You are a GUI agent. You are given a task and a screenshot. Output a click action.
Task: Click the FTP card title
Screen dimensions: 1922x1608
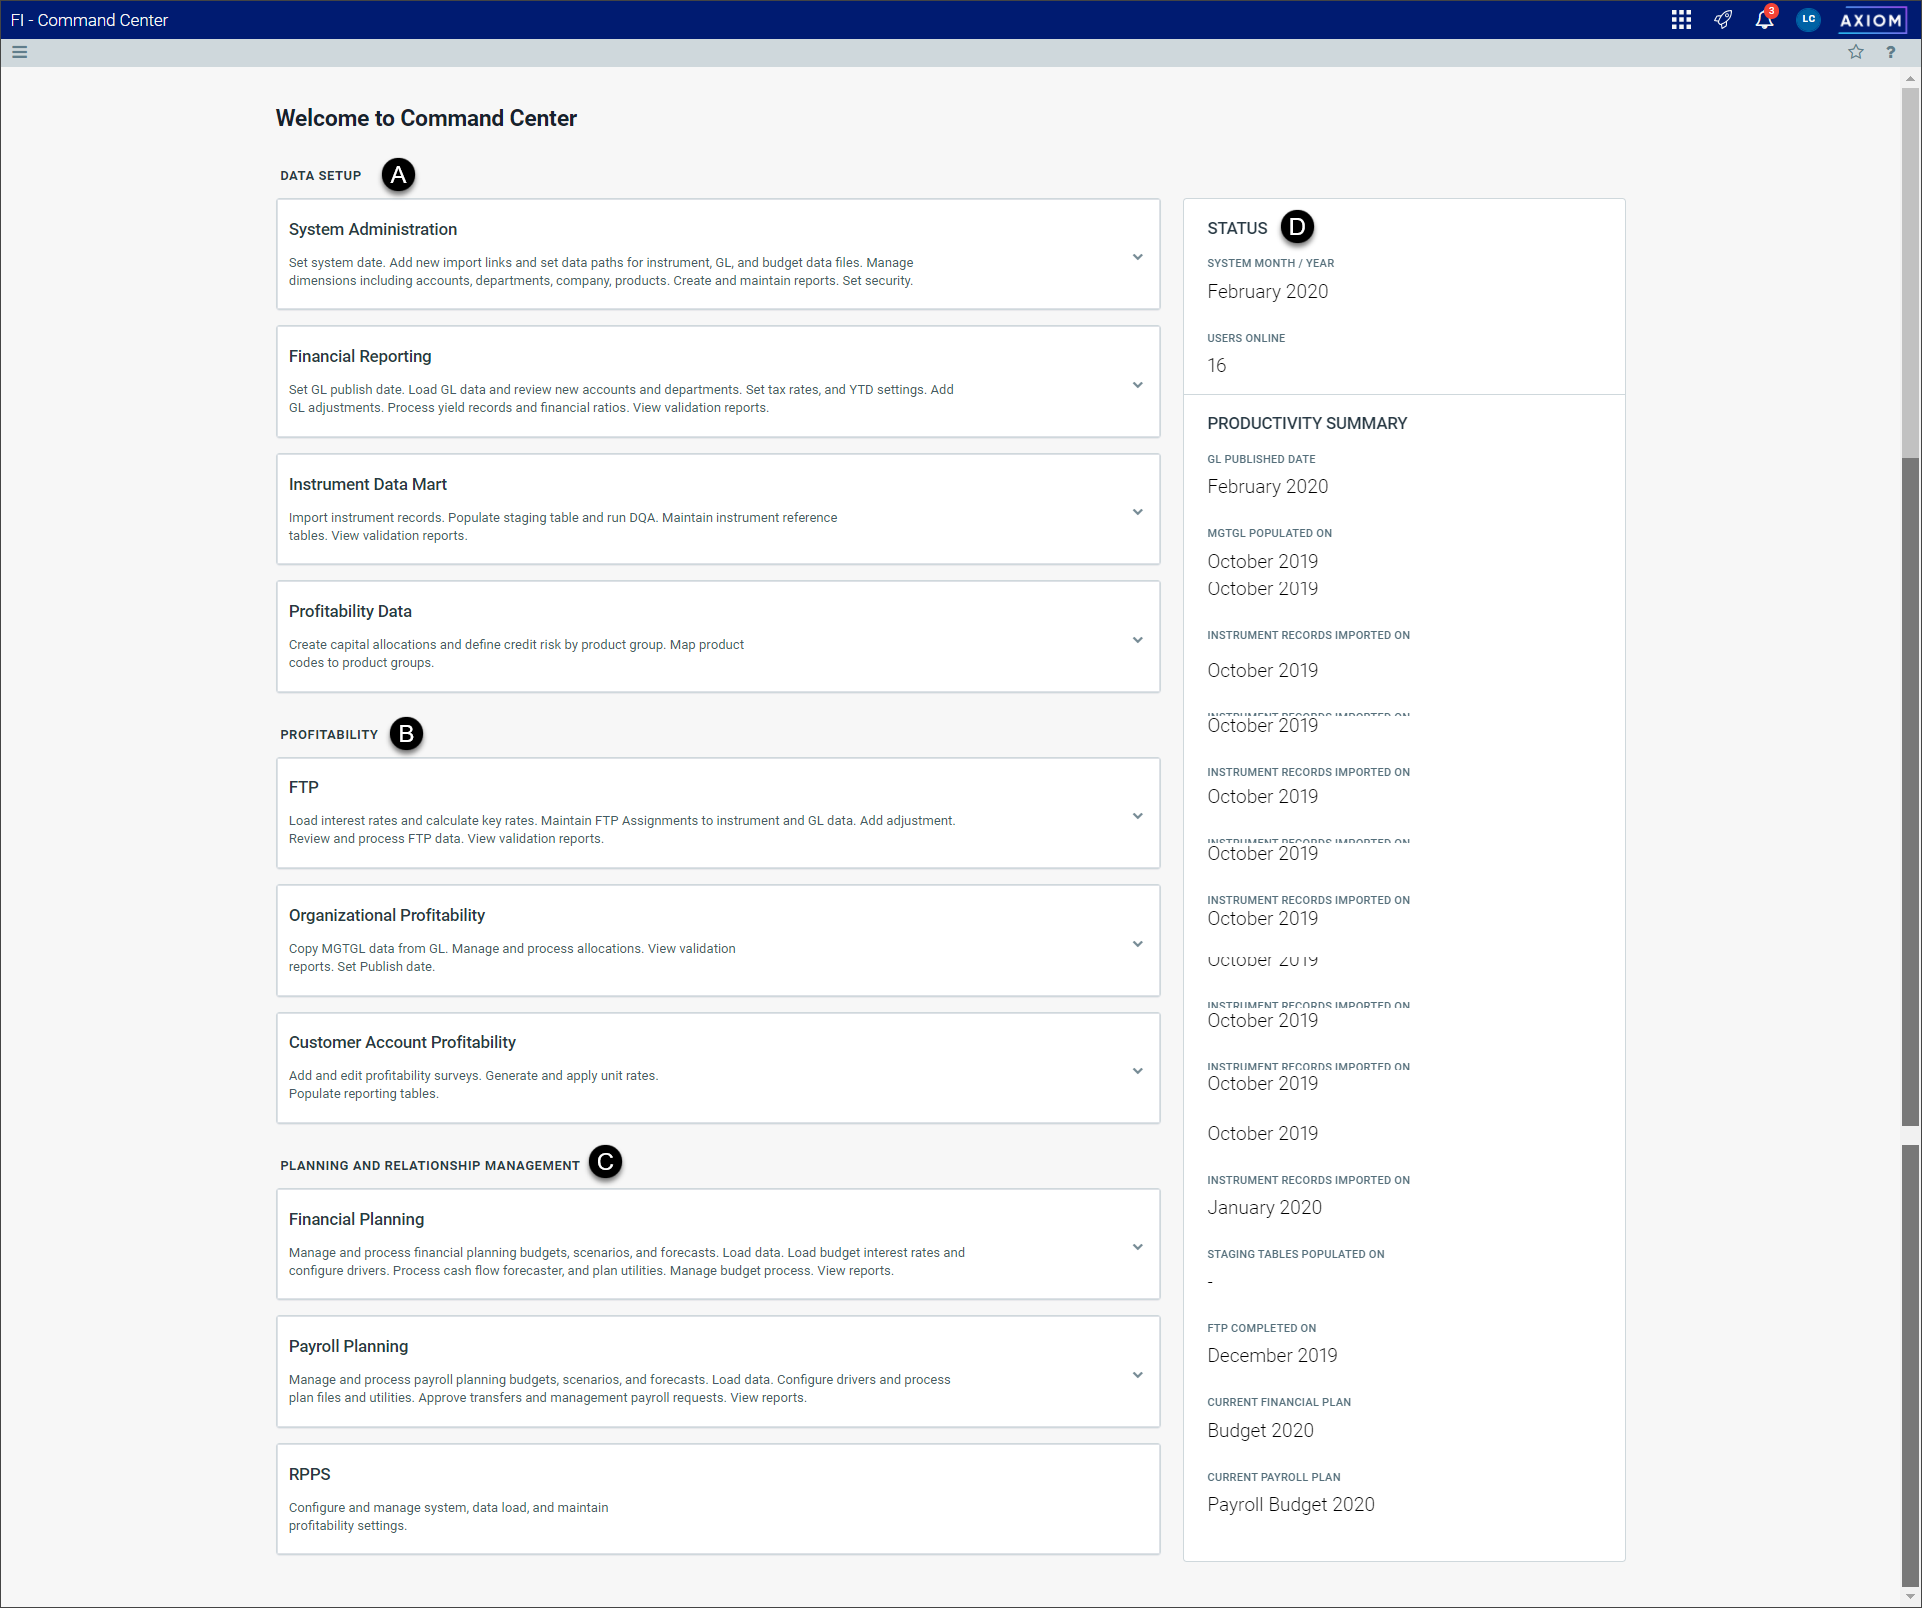click(x=303, y=787)
